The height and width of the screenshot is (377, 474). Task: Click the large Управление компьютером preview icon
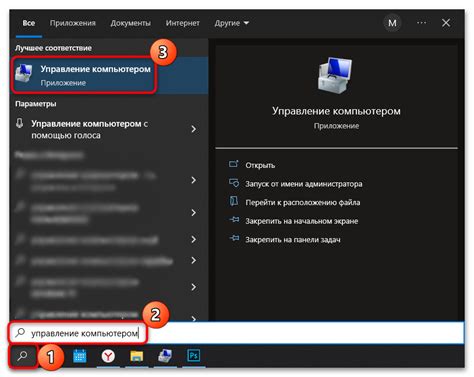334,76
